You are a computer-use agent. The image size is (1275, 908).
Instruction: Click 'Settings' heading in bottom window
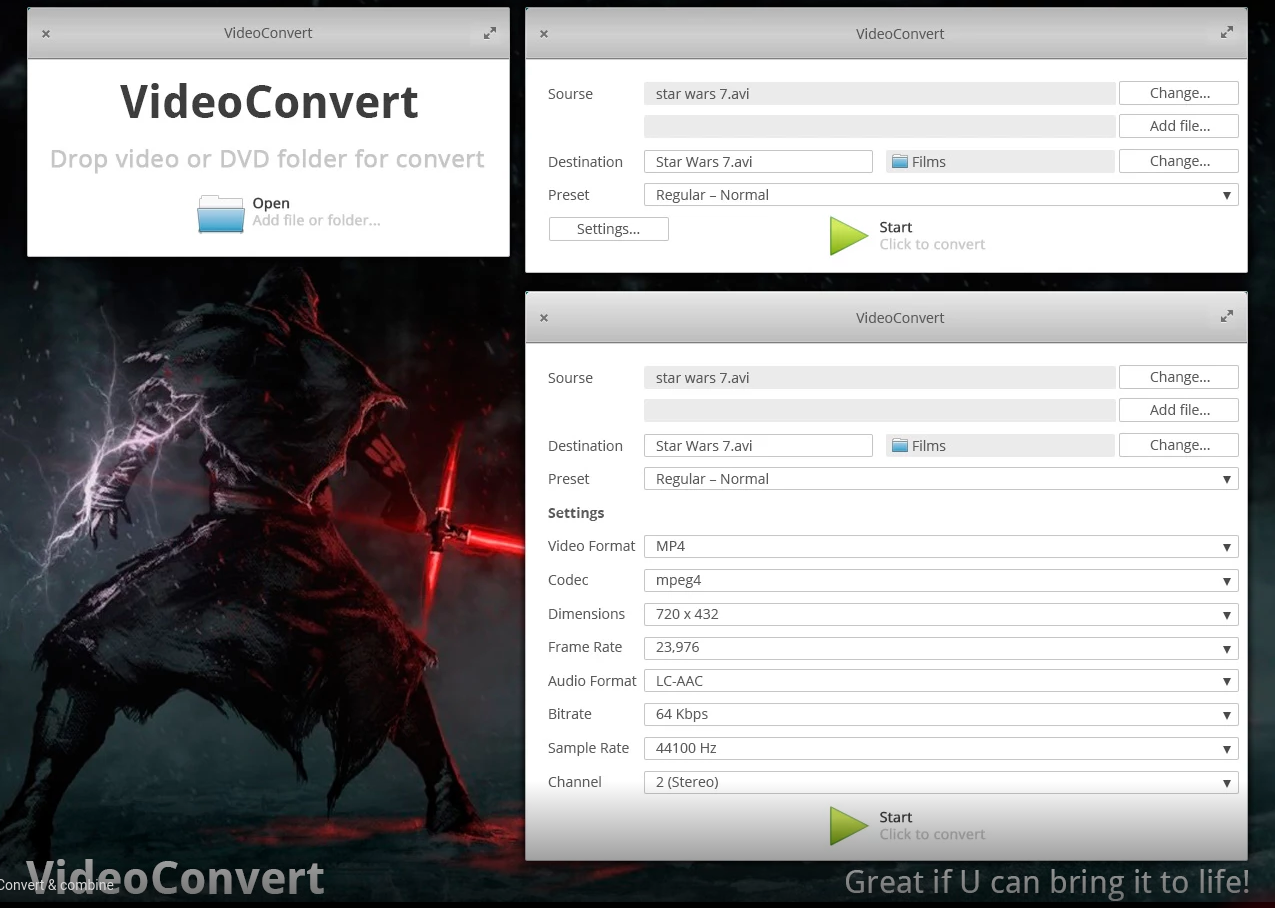point(576,513)
